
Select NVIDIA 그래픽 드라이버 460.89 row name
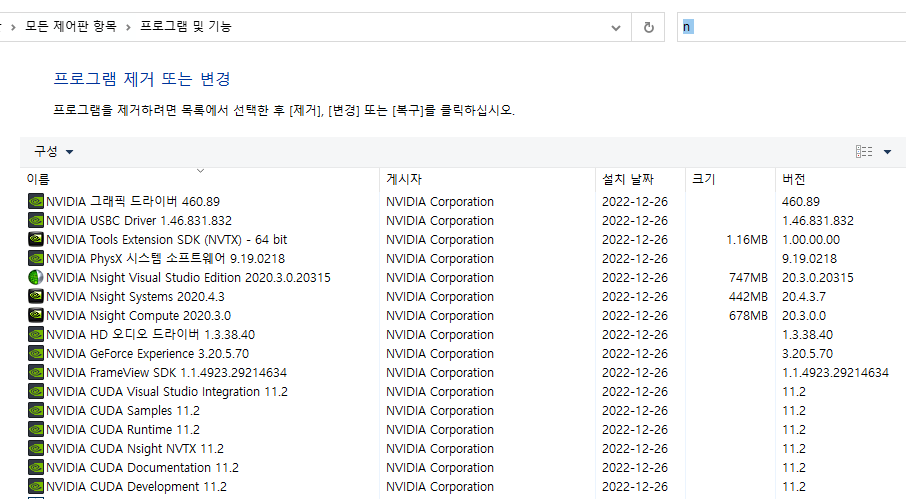coord(133,202)
